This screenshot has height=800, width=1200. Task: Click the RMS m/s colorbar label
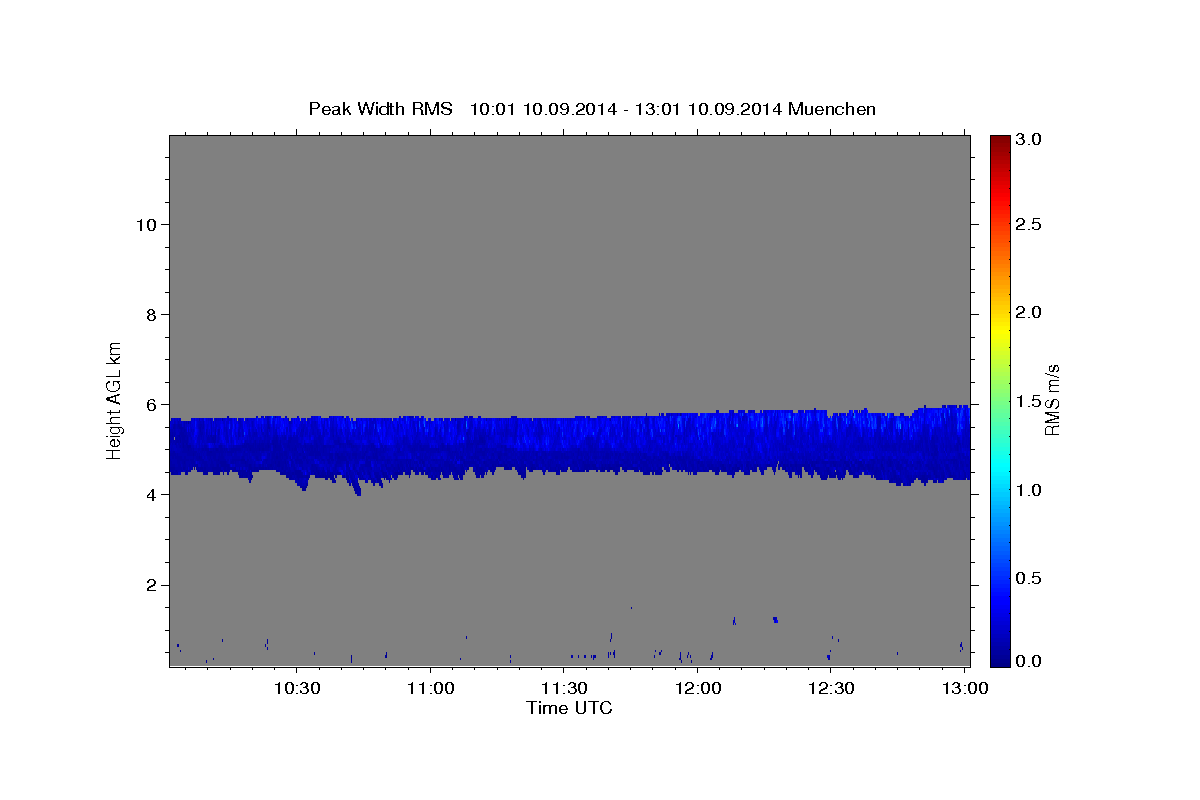pyautogui.click(x=1053, y=400)
